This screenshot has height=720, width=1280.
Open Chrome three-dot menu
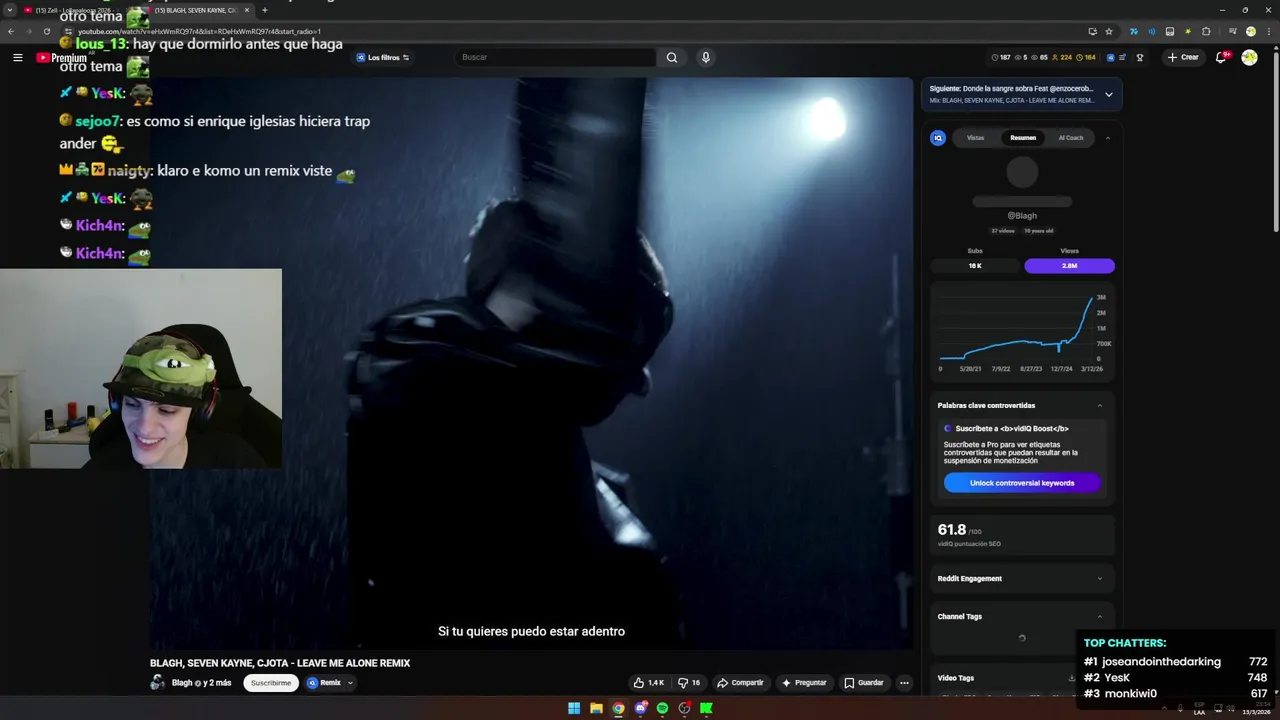(x=1267, y=31)
